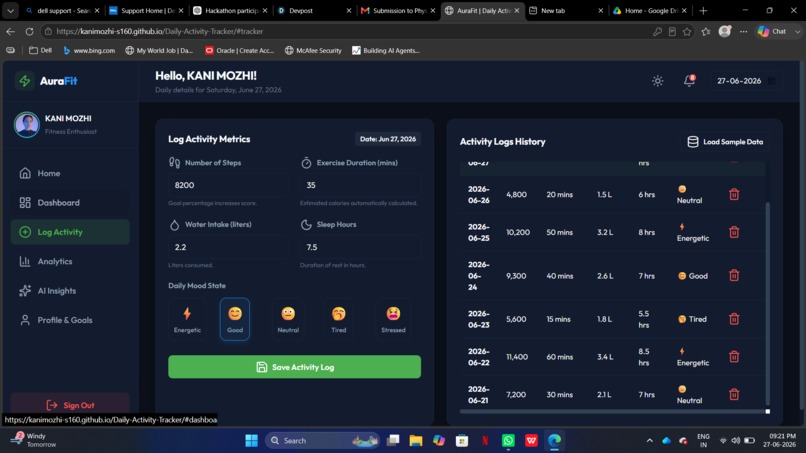Open the header date picker showing 27-06-2026
The image size is (806, 453).
746,81
